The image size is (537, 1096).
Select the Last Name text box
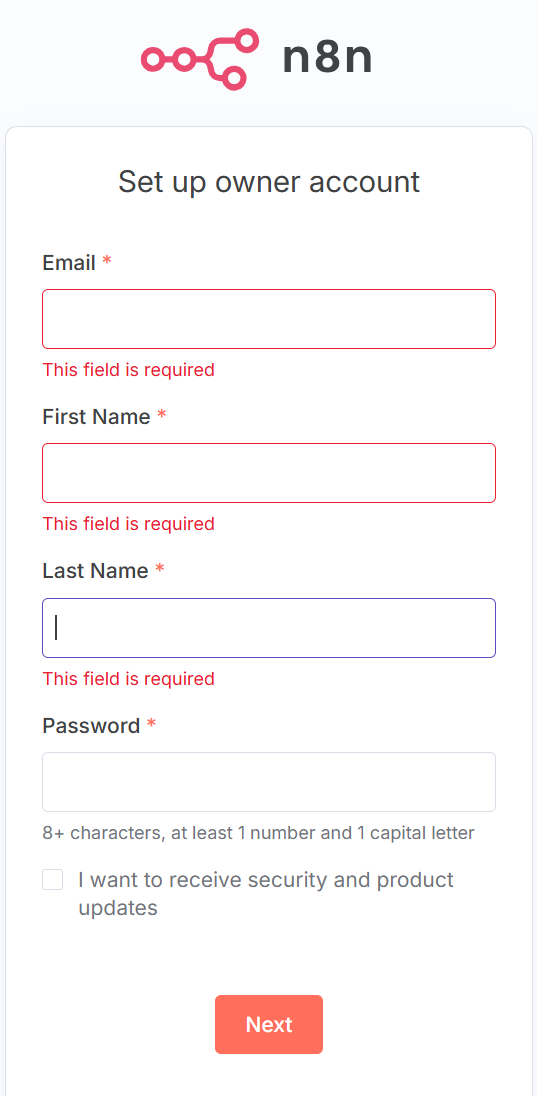coord(269,628)
